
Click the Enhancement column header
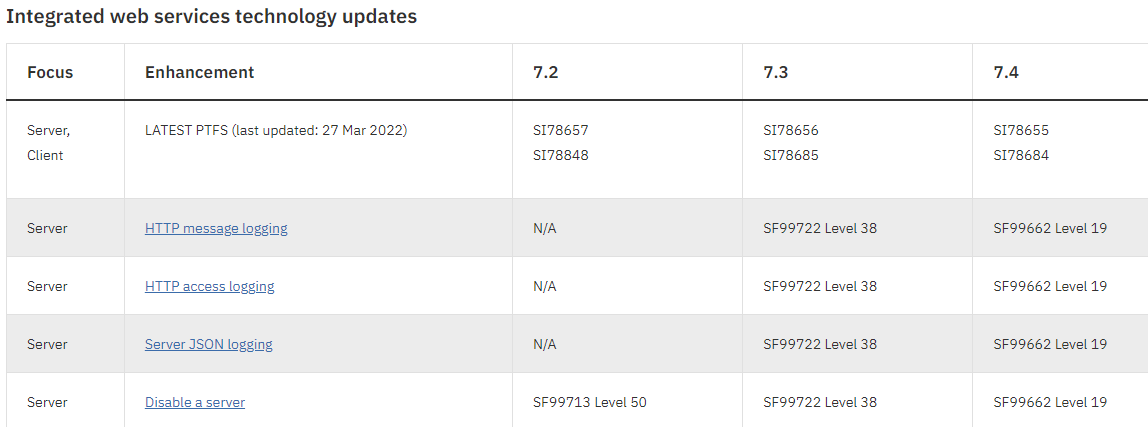point(199,73)
